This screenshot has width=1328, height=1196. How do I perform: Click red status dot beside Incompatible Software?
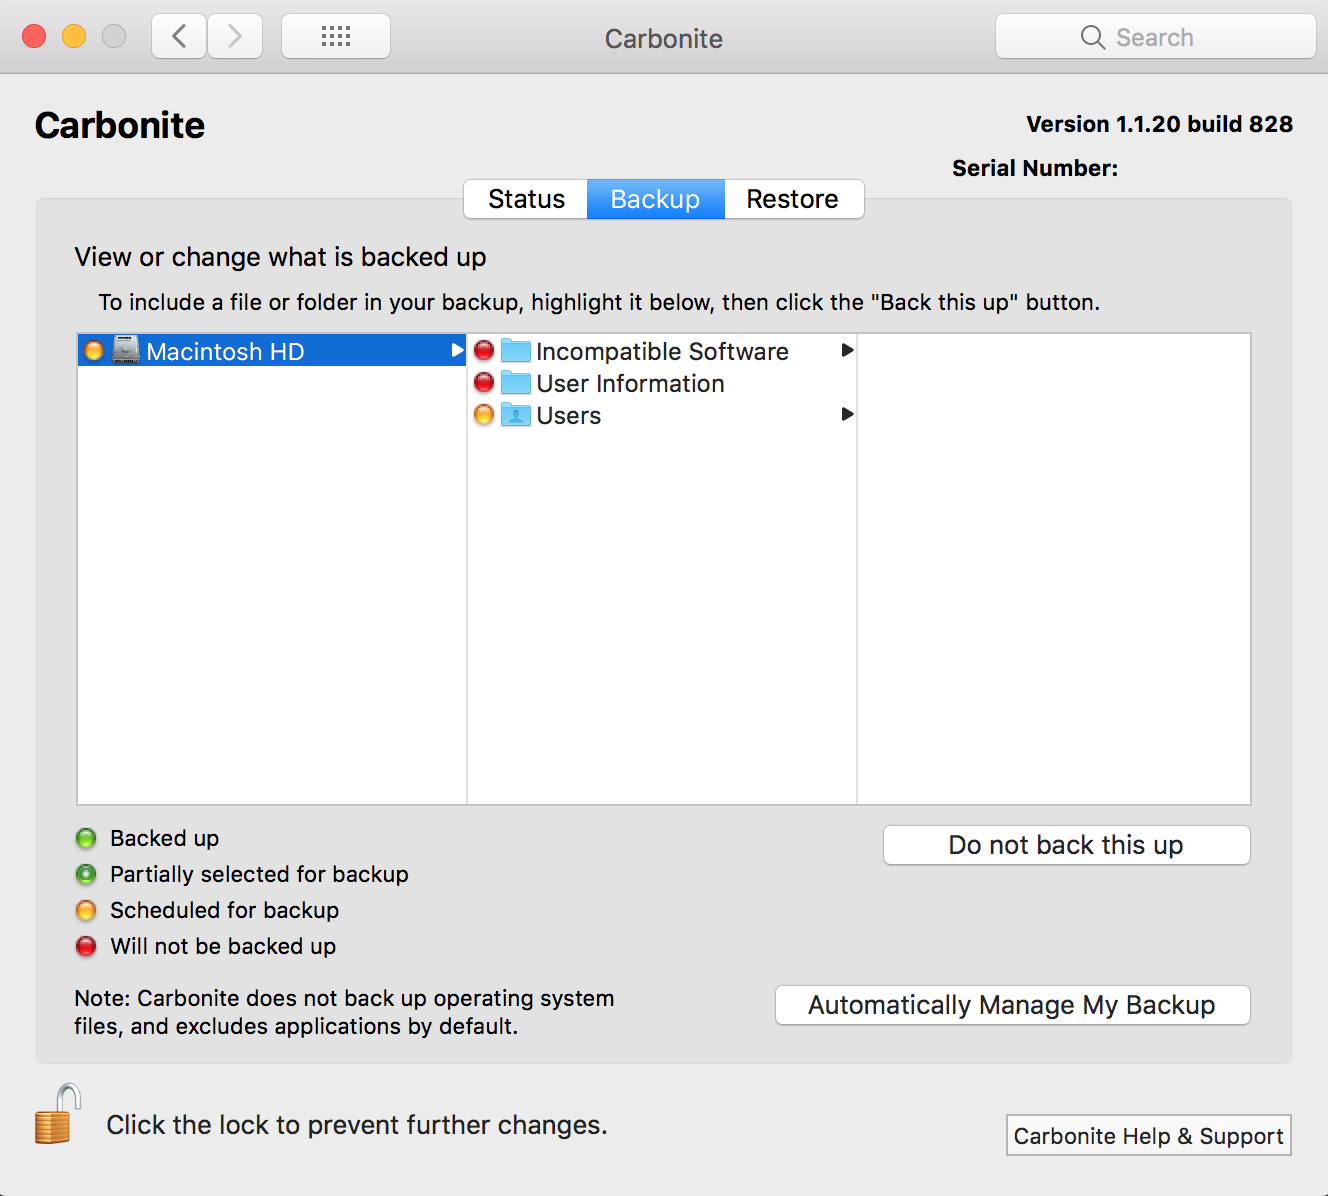pyautogui.click(x=484, y=350)
